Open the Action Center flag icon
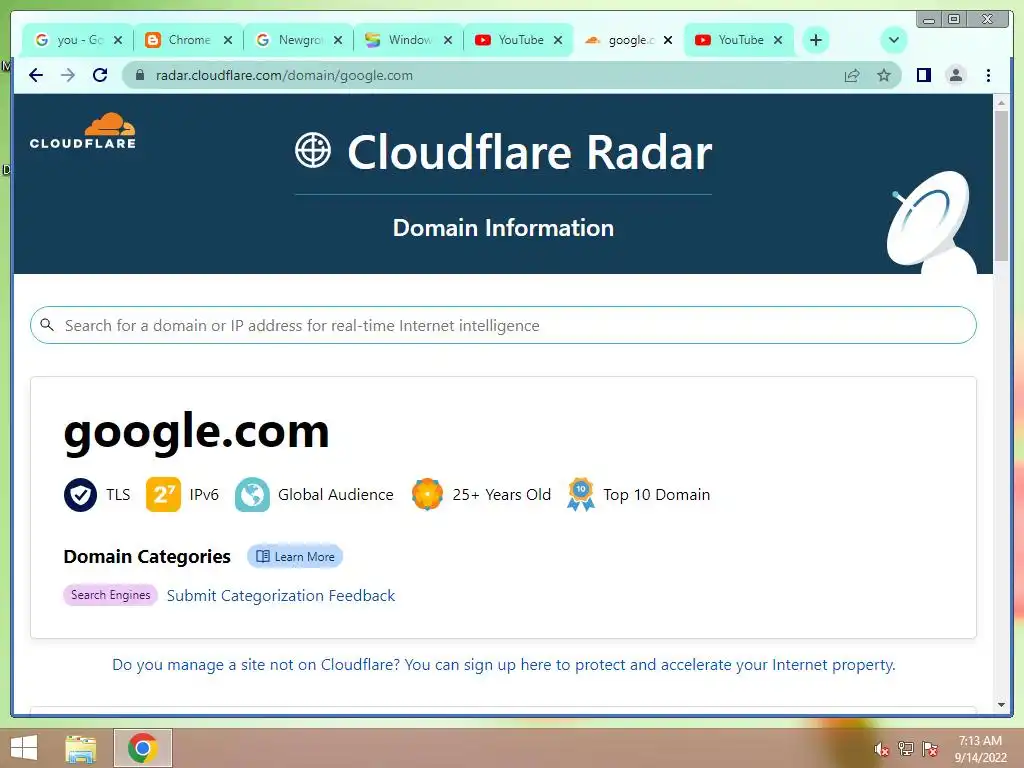 point(930,749)
